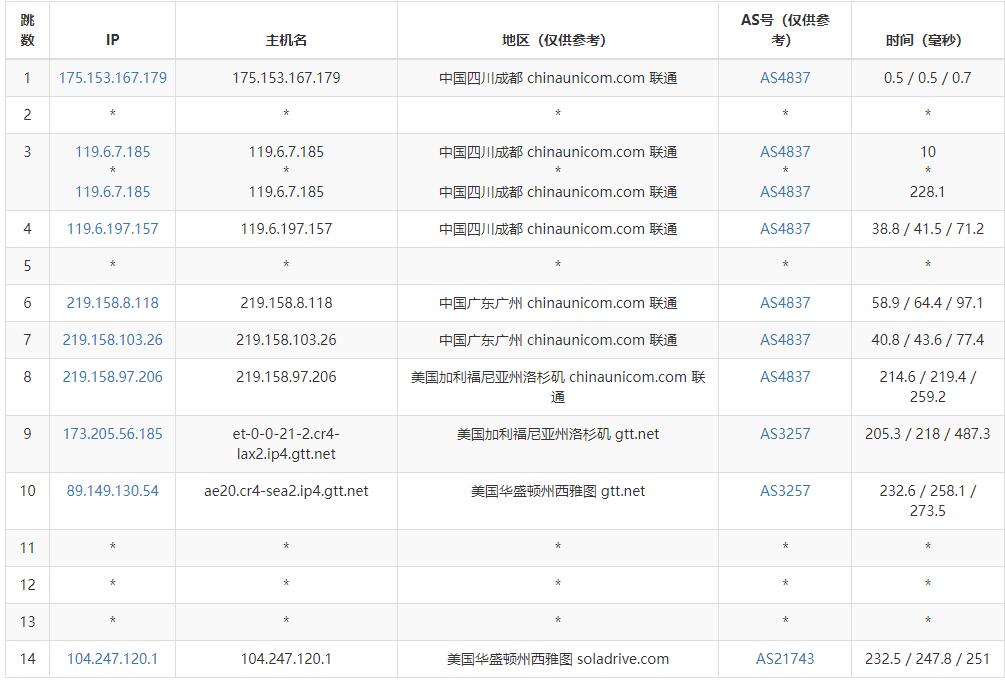This screenshot has height=682, width=1005.
Task: Open the AS21743 link
Action: click(x=785, y=659)
